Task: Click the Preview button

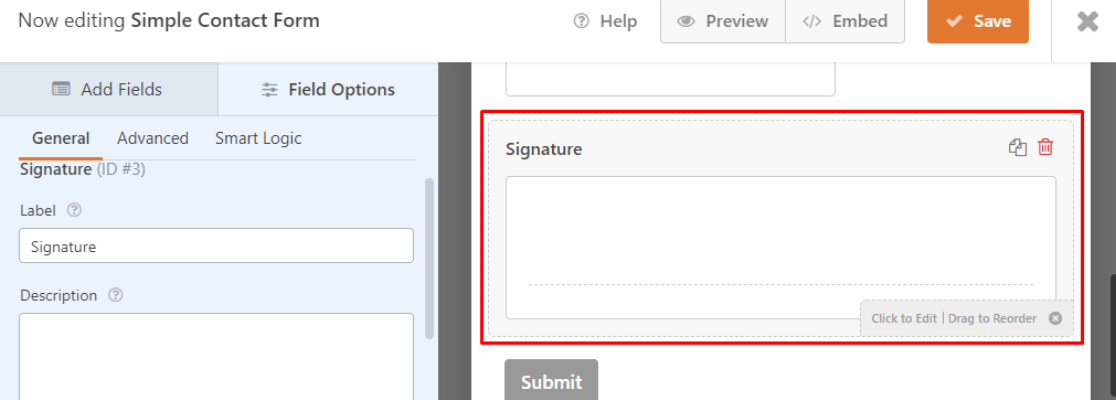Action: coord(723,21)
